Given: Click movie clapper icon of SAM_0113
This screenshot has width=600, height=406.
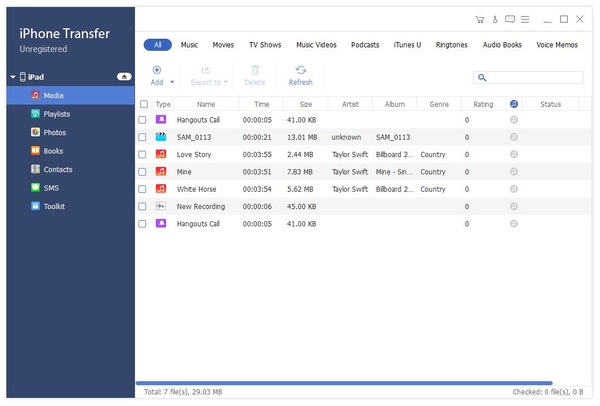Looking at the screenshot, I should [161, 137].
